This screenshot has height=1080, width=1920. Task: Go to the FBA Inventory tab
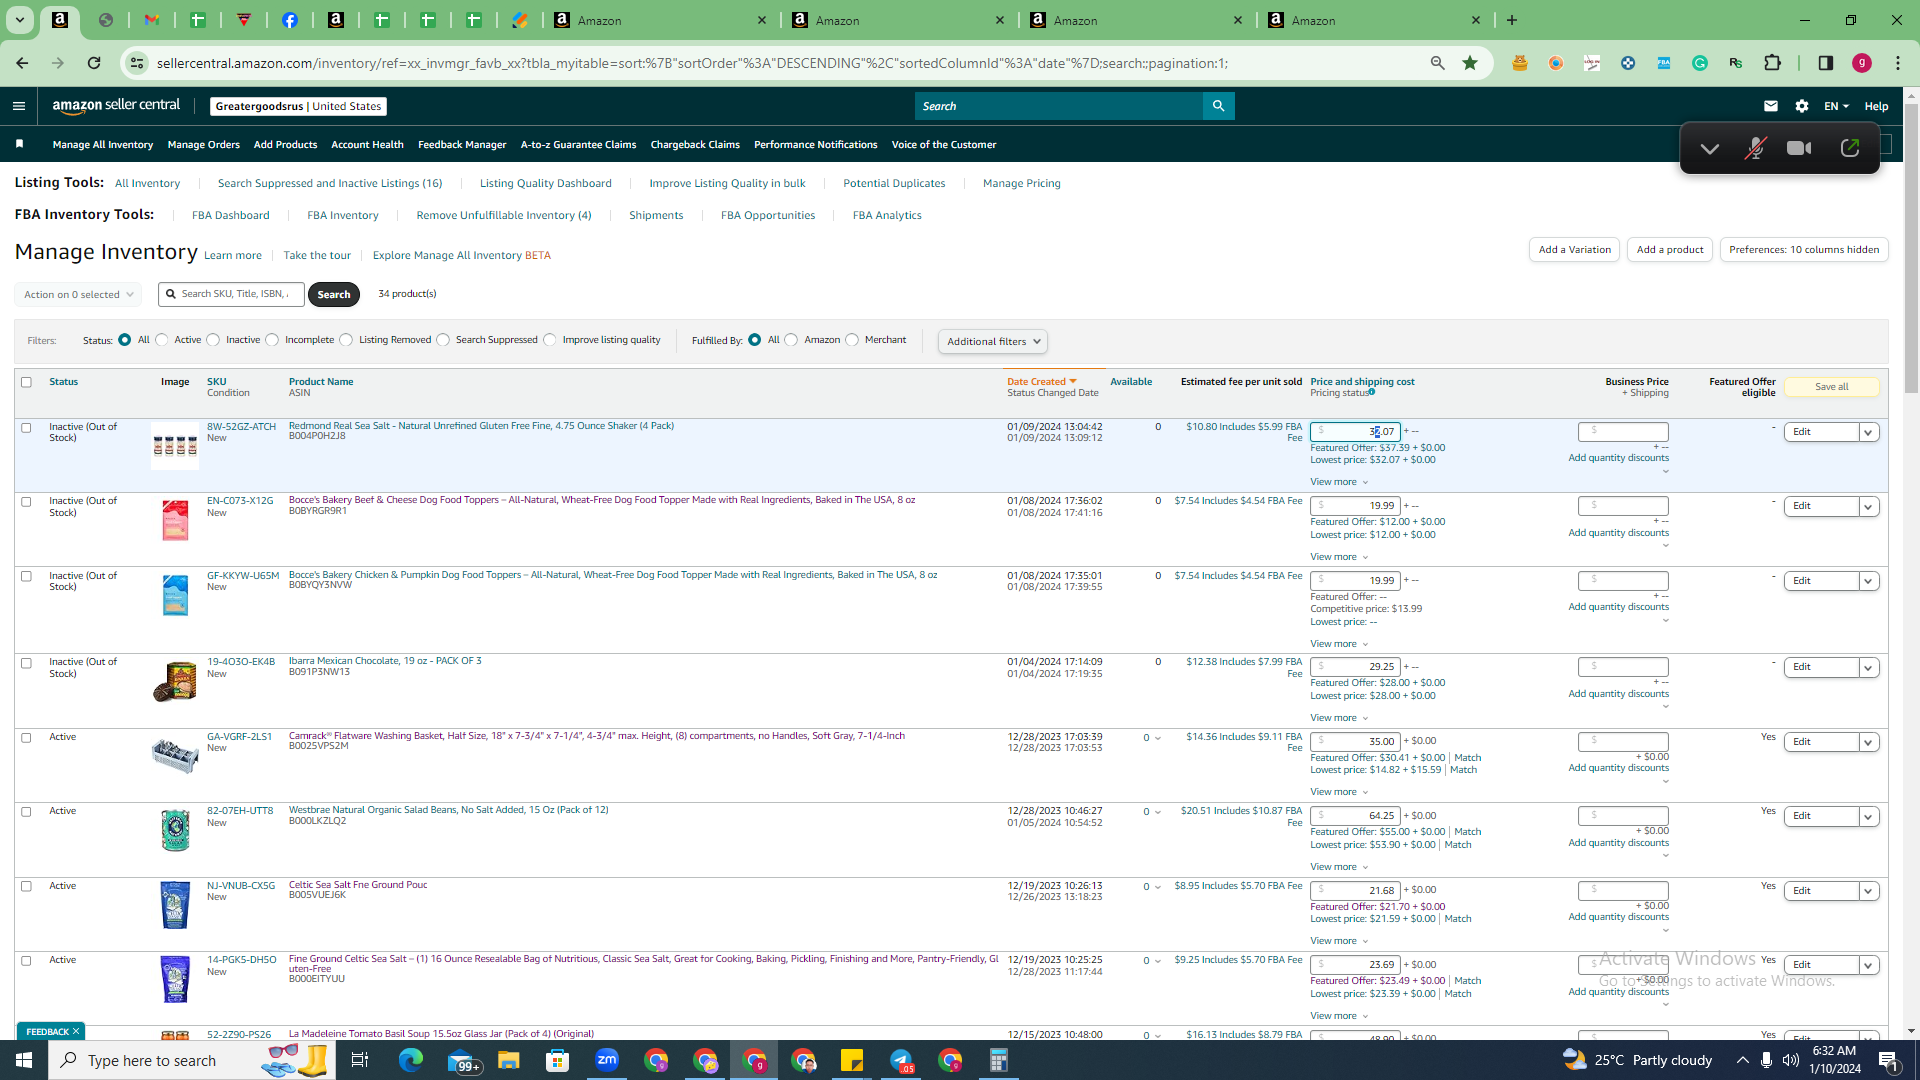(342, 215)
